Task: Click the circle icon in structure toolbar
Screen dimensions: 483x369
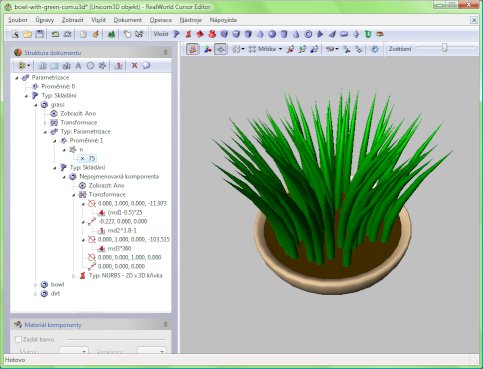Action: 90,66
